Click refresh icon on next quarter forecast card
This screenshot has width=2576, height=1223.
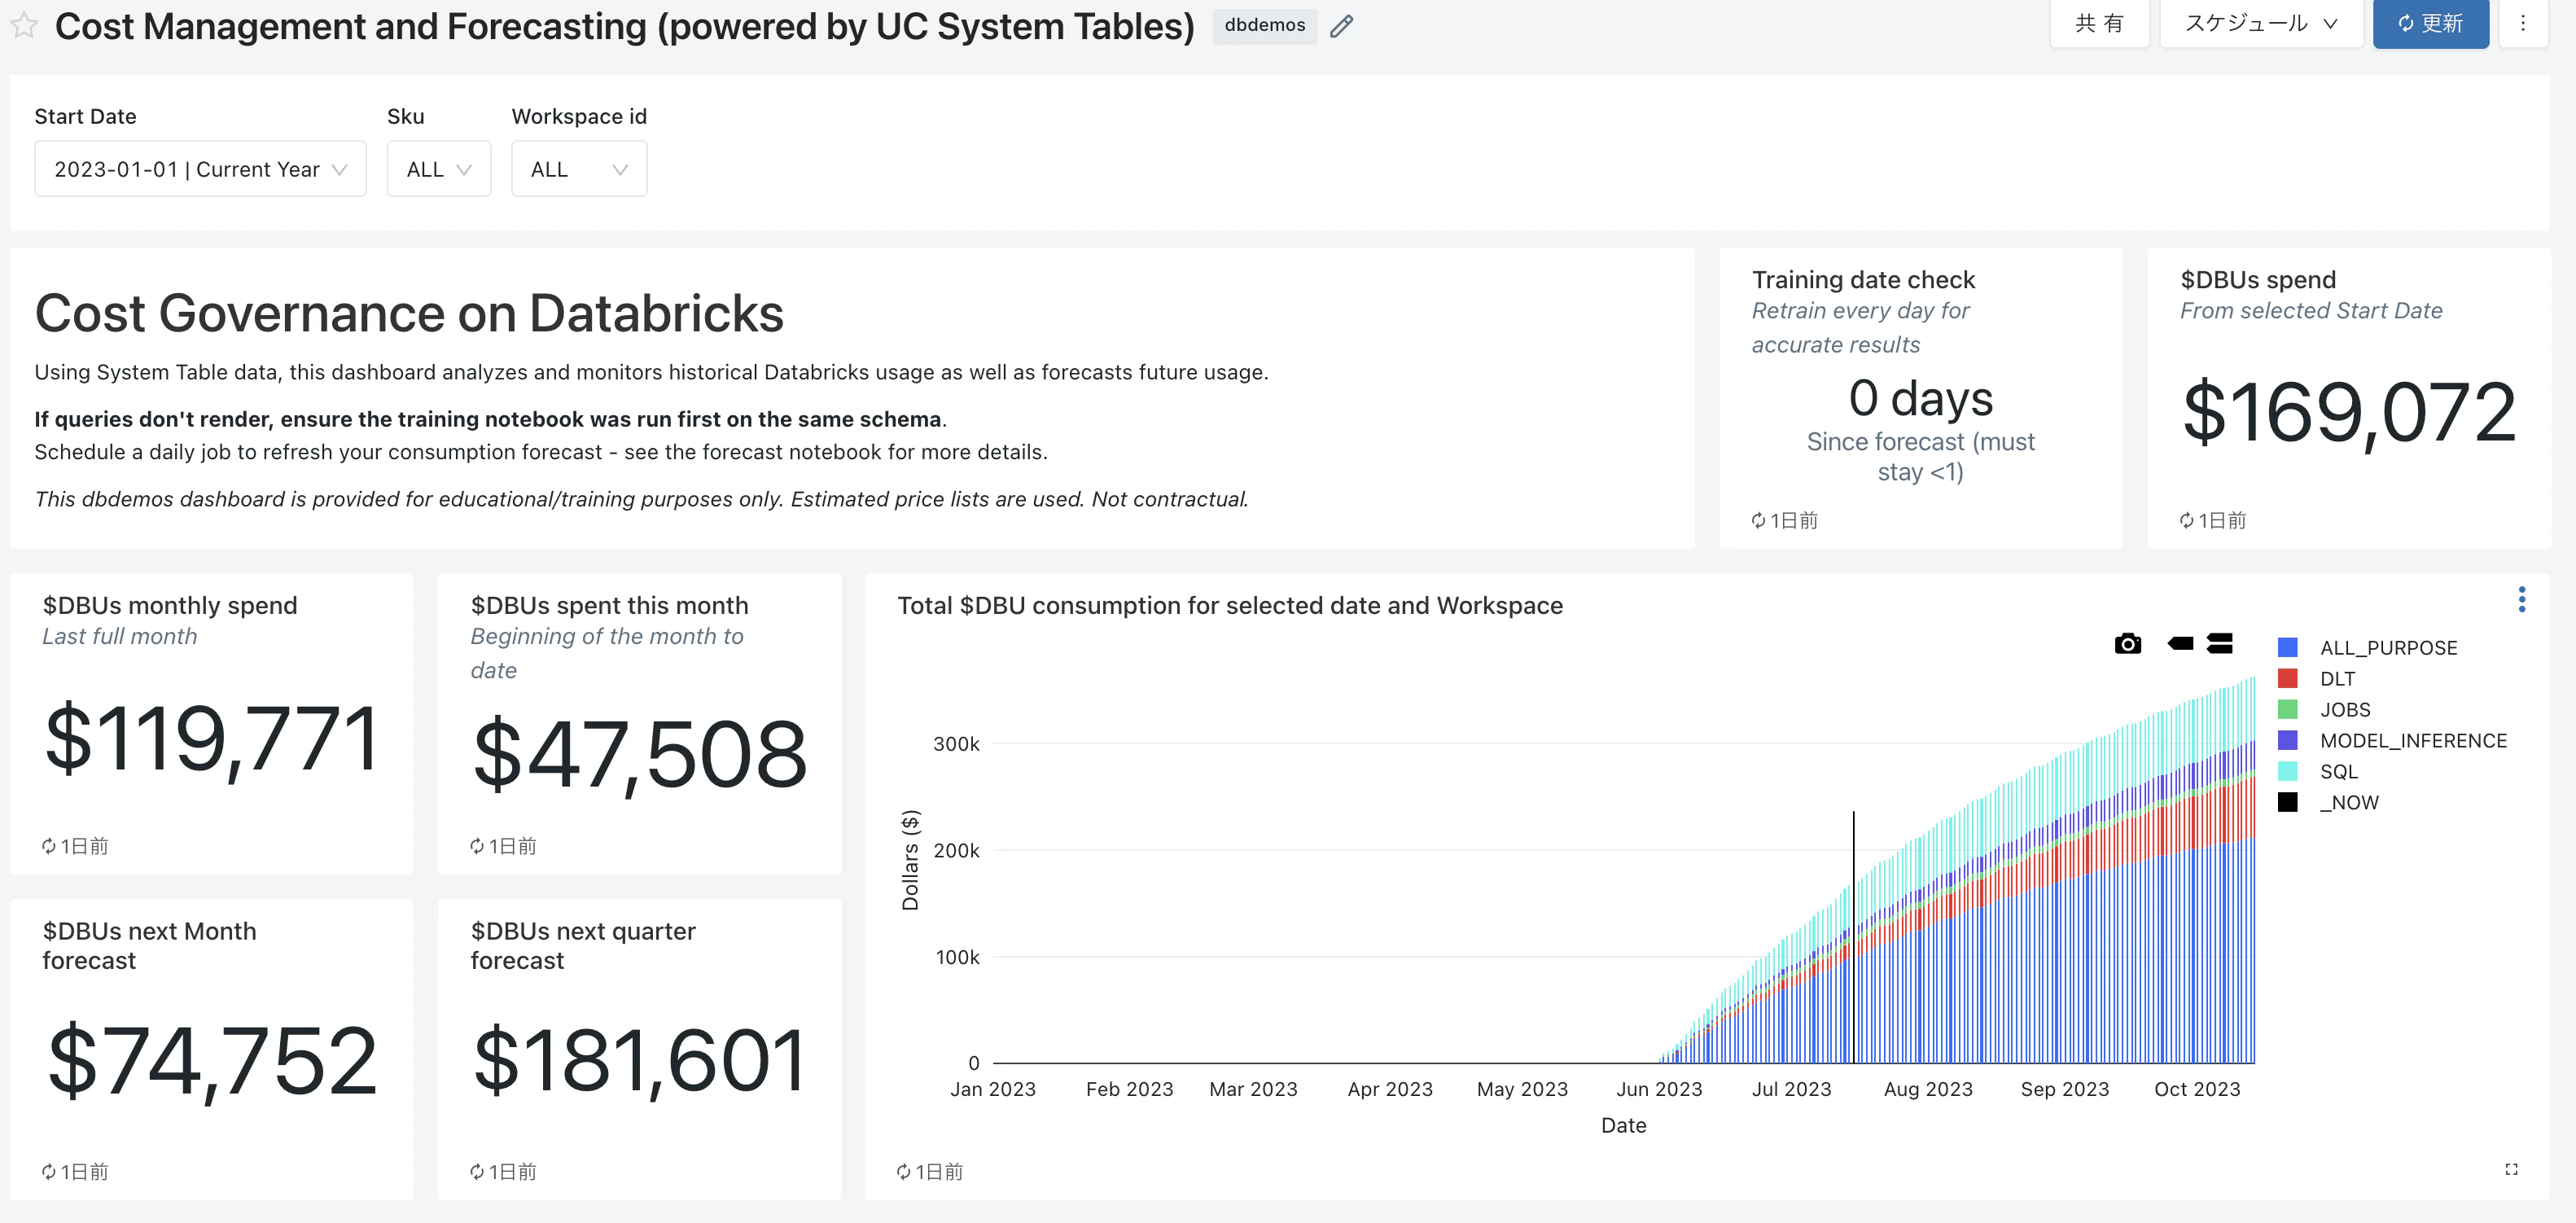[477, 1171]
